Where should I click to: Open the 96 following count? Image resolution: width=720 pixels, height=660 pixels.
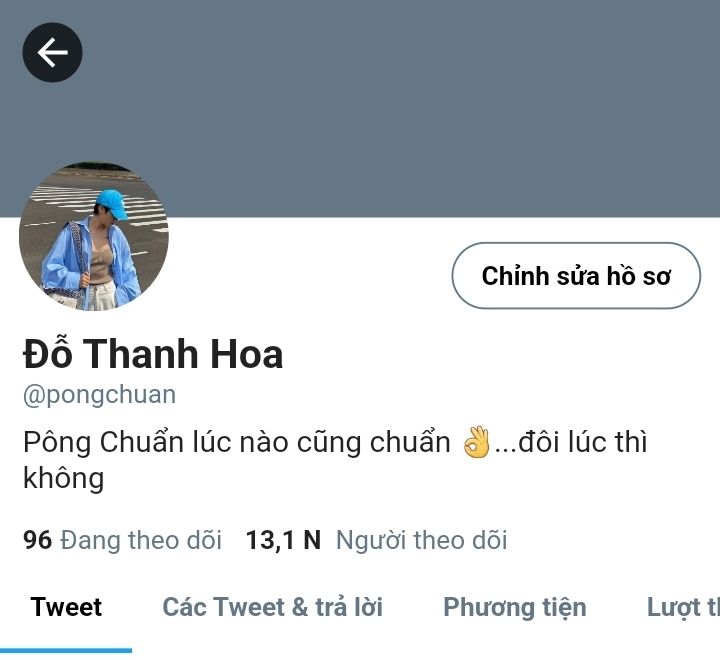coord(37,540)
